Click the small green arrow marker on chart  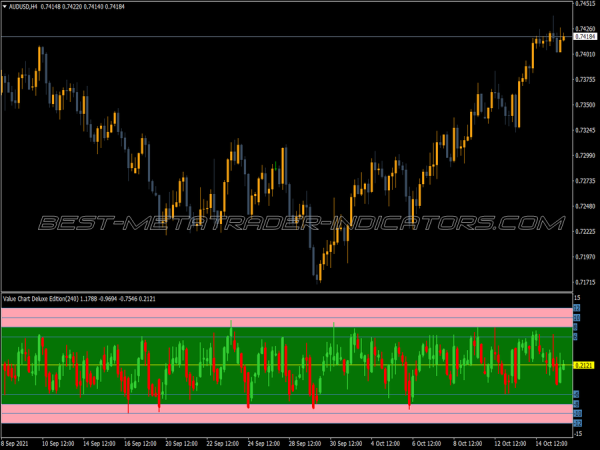tap(276, 166)
